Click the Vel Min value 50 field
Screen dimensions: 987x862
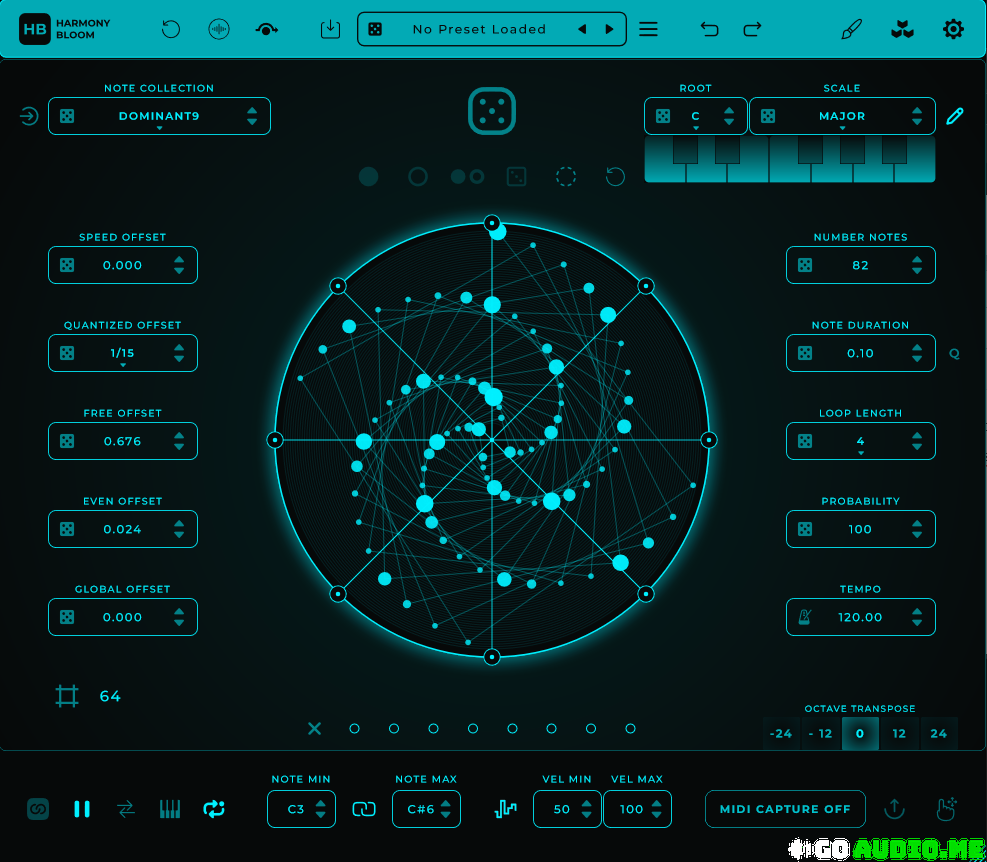[567, 809]
